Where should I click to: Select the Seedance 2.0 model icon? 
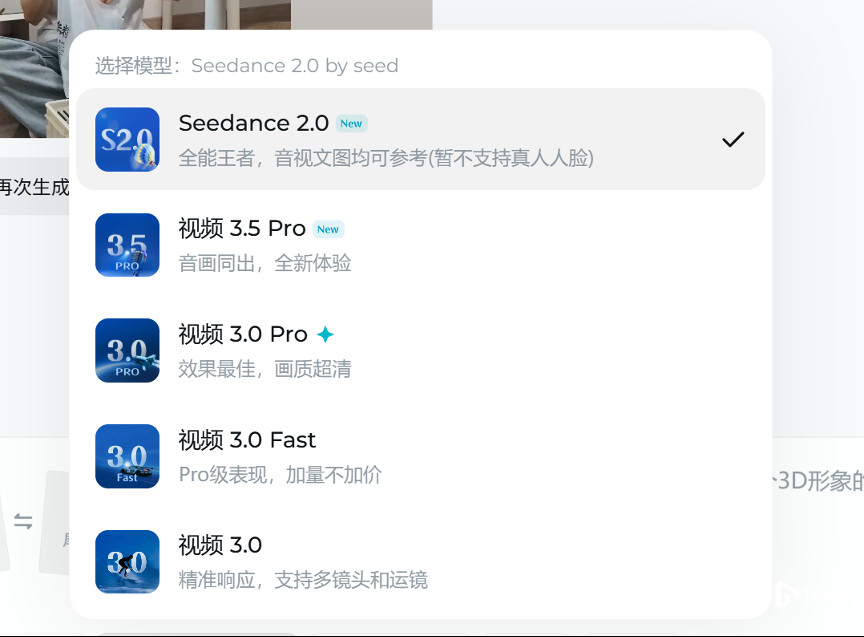tap(127, 139)
